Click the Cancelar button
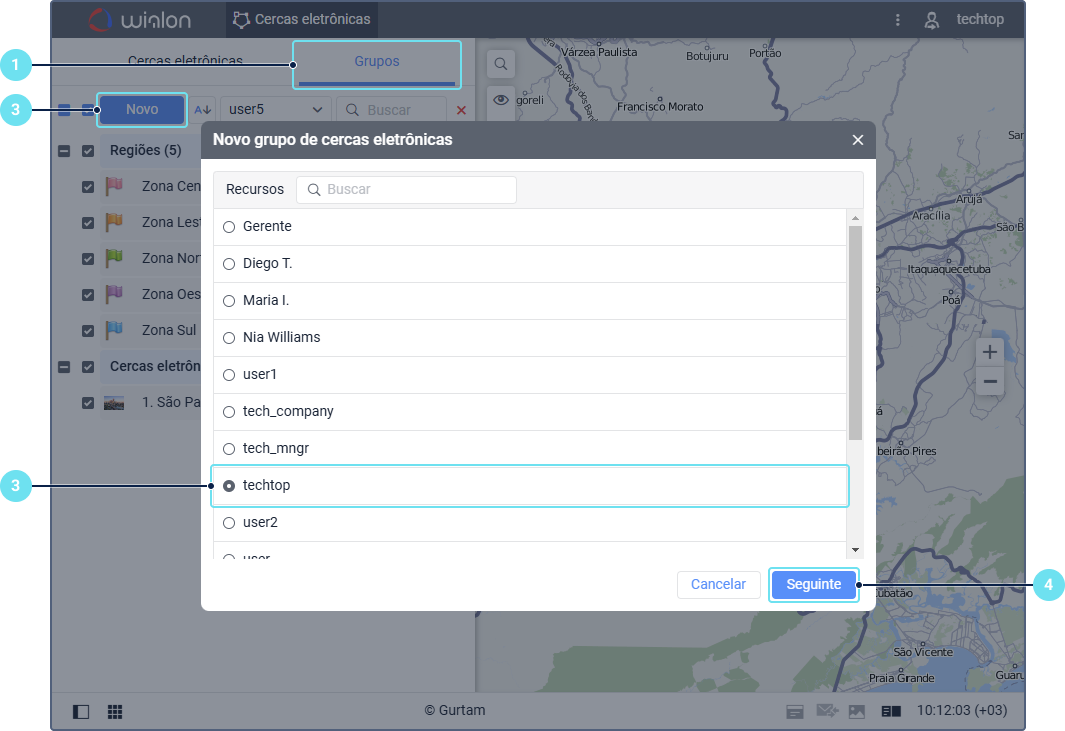This screenshot has width=1065, height=731. [x=718, y=585]
